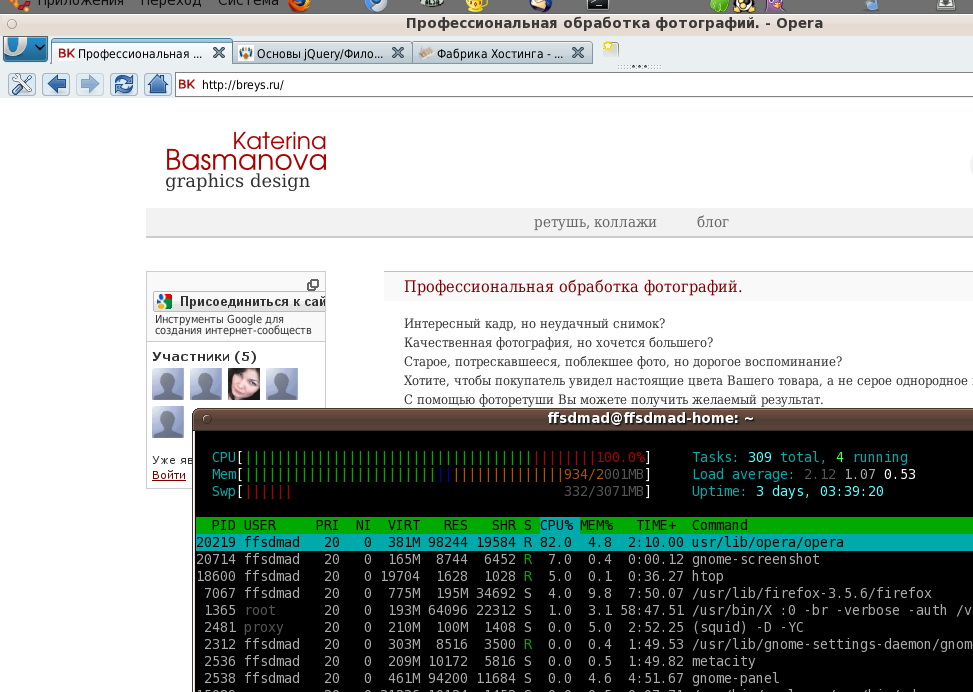The image size is (973, 692).
Task: Pop out the Google widget window icon
Action: click(x=312, y=285)
